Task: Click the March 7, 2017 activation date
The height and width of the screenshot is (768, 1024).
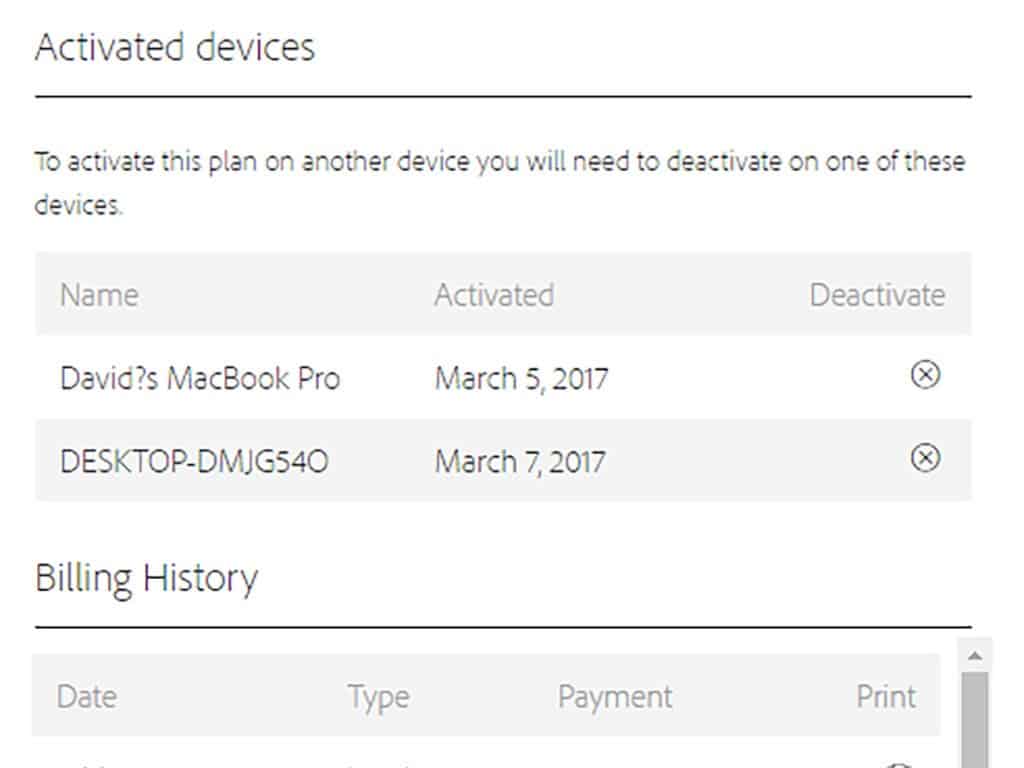Action: point(520,462)
